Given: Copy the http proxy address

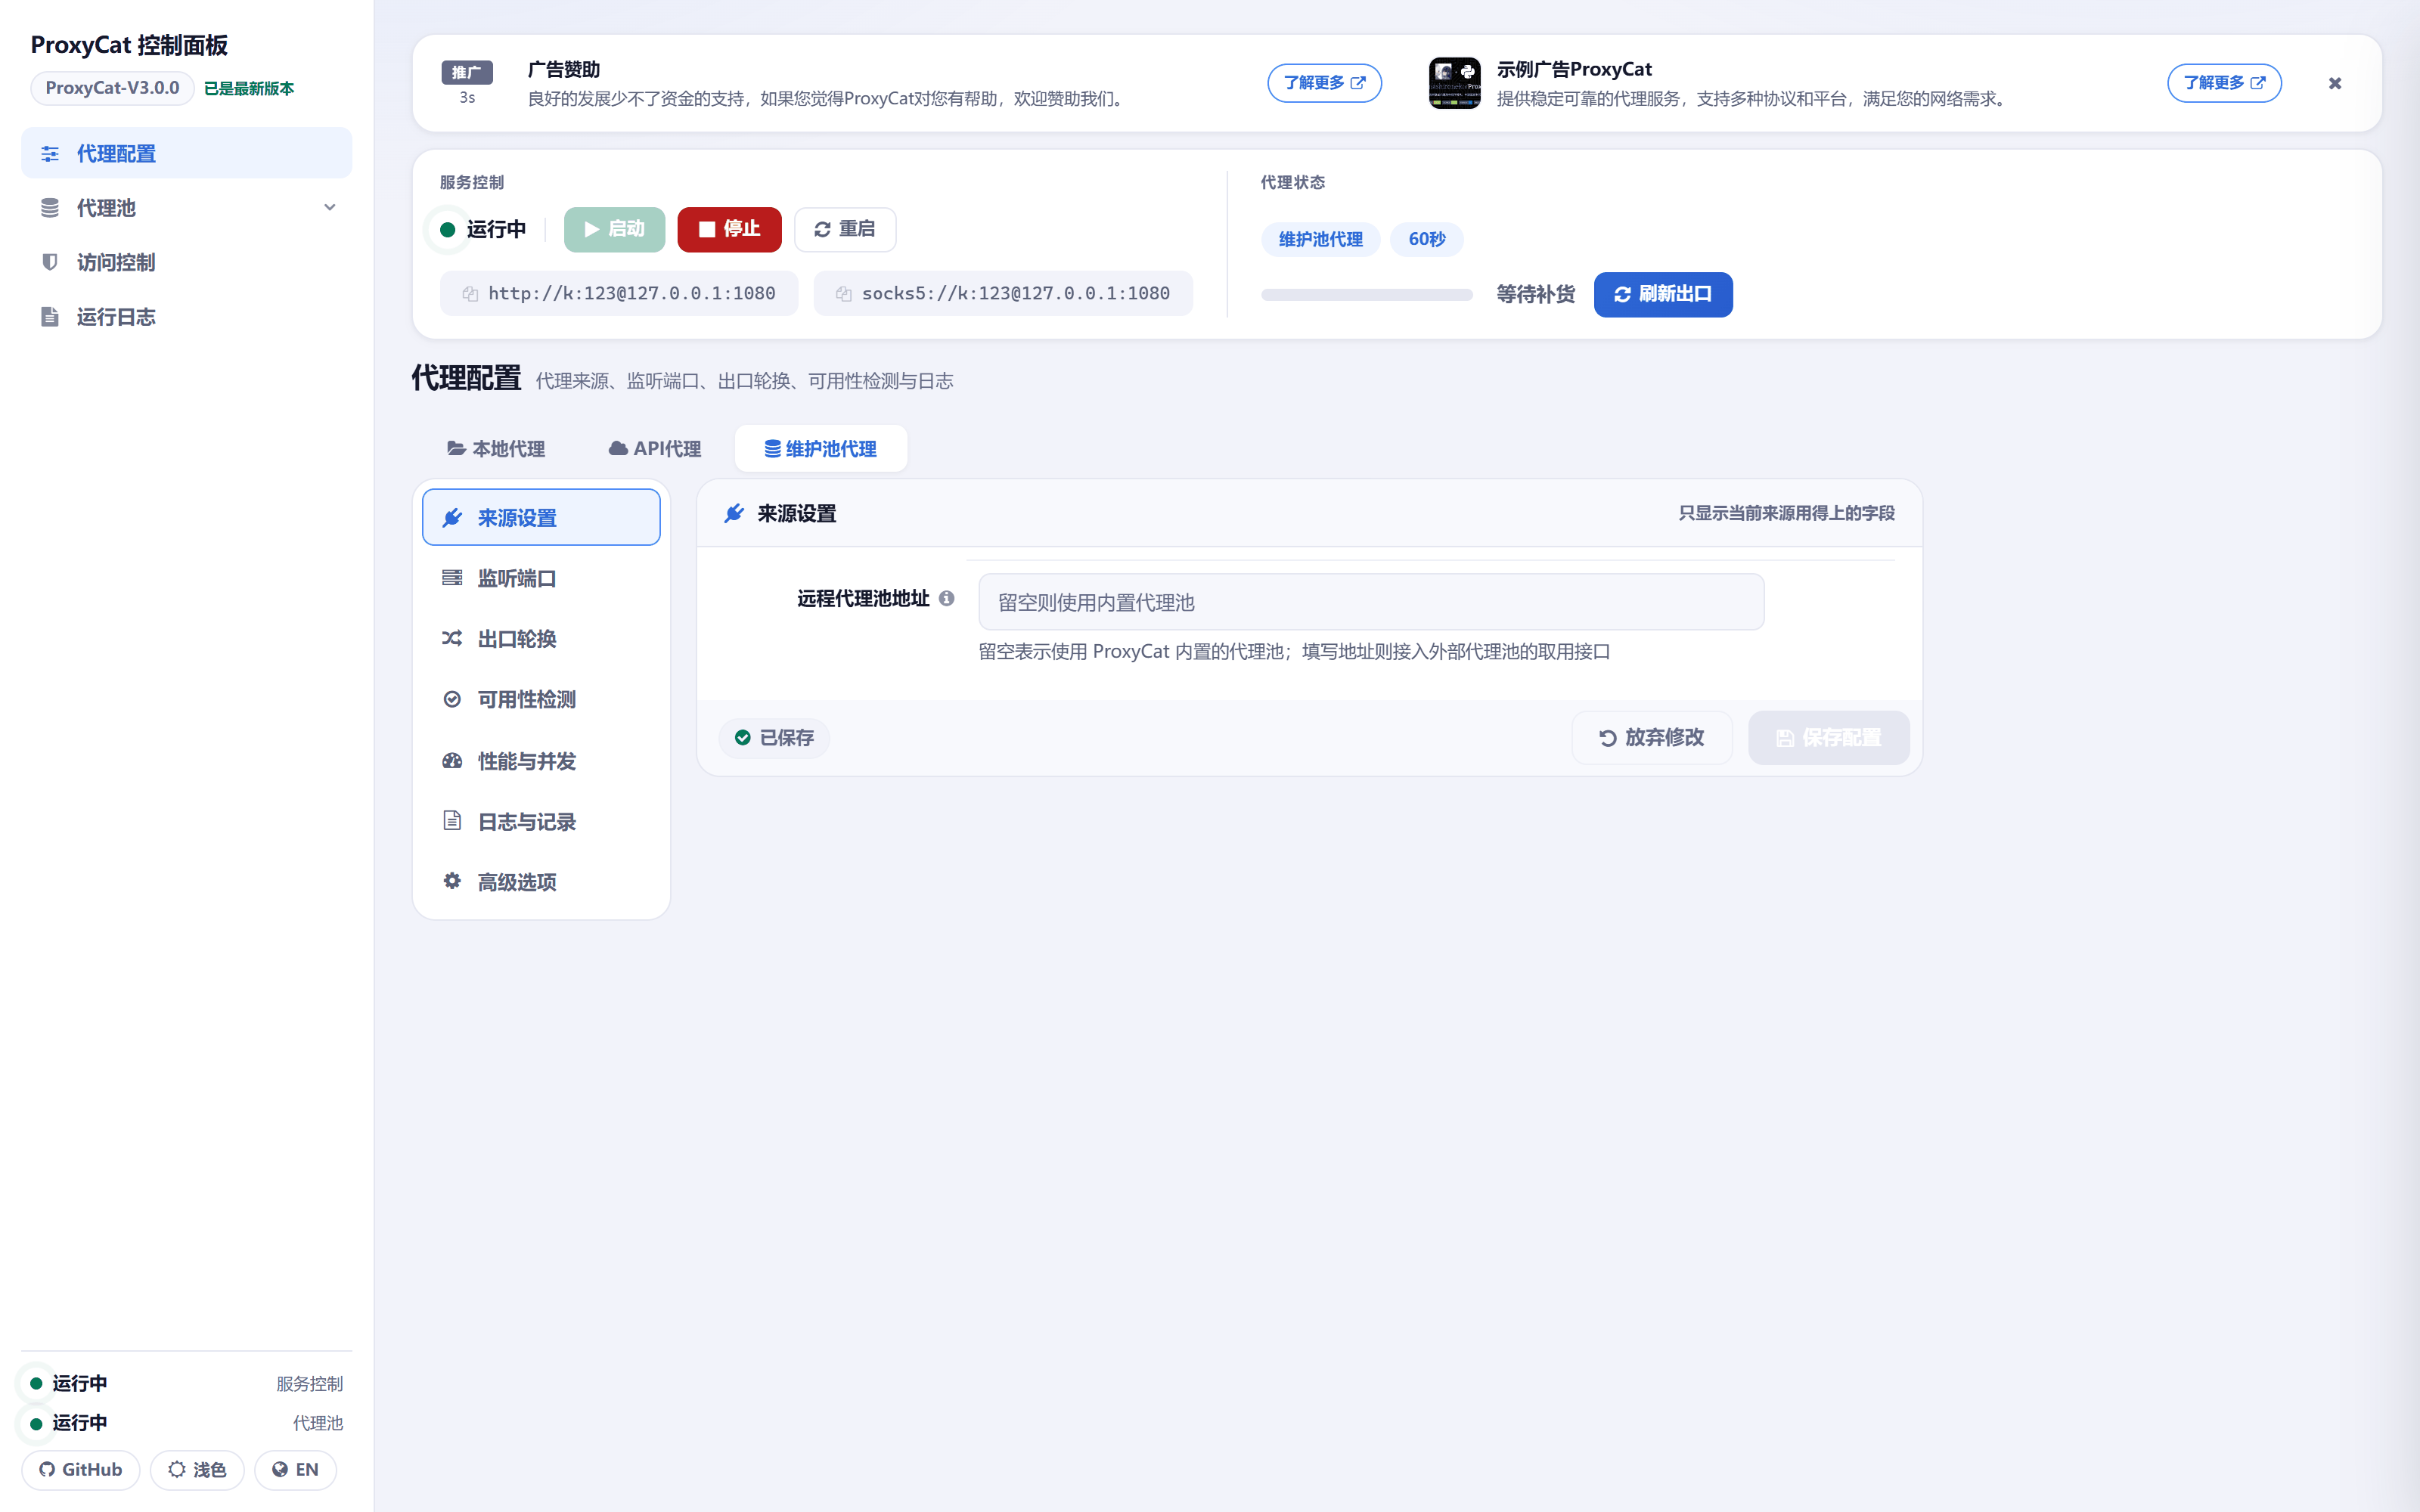Looking at the screenshot, I should click(x=470, y=294).
